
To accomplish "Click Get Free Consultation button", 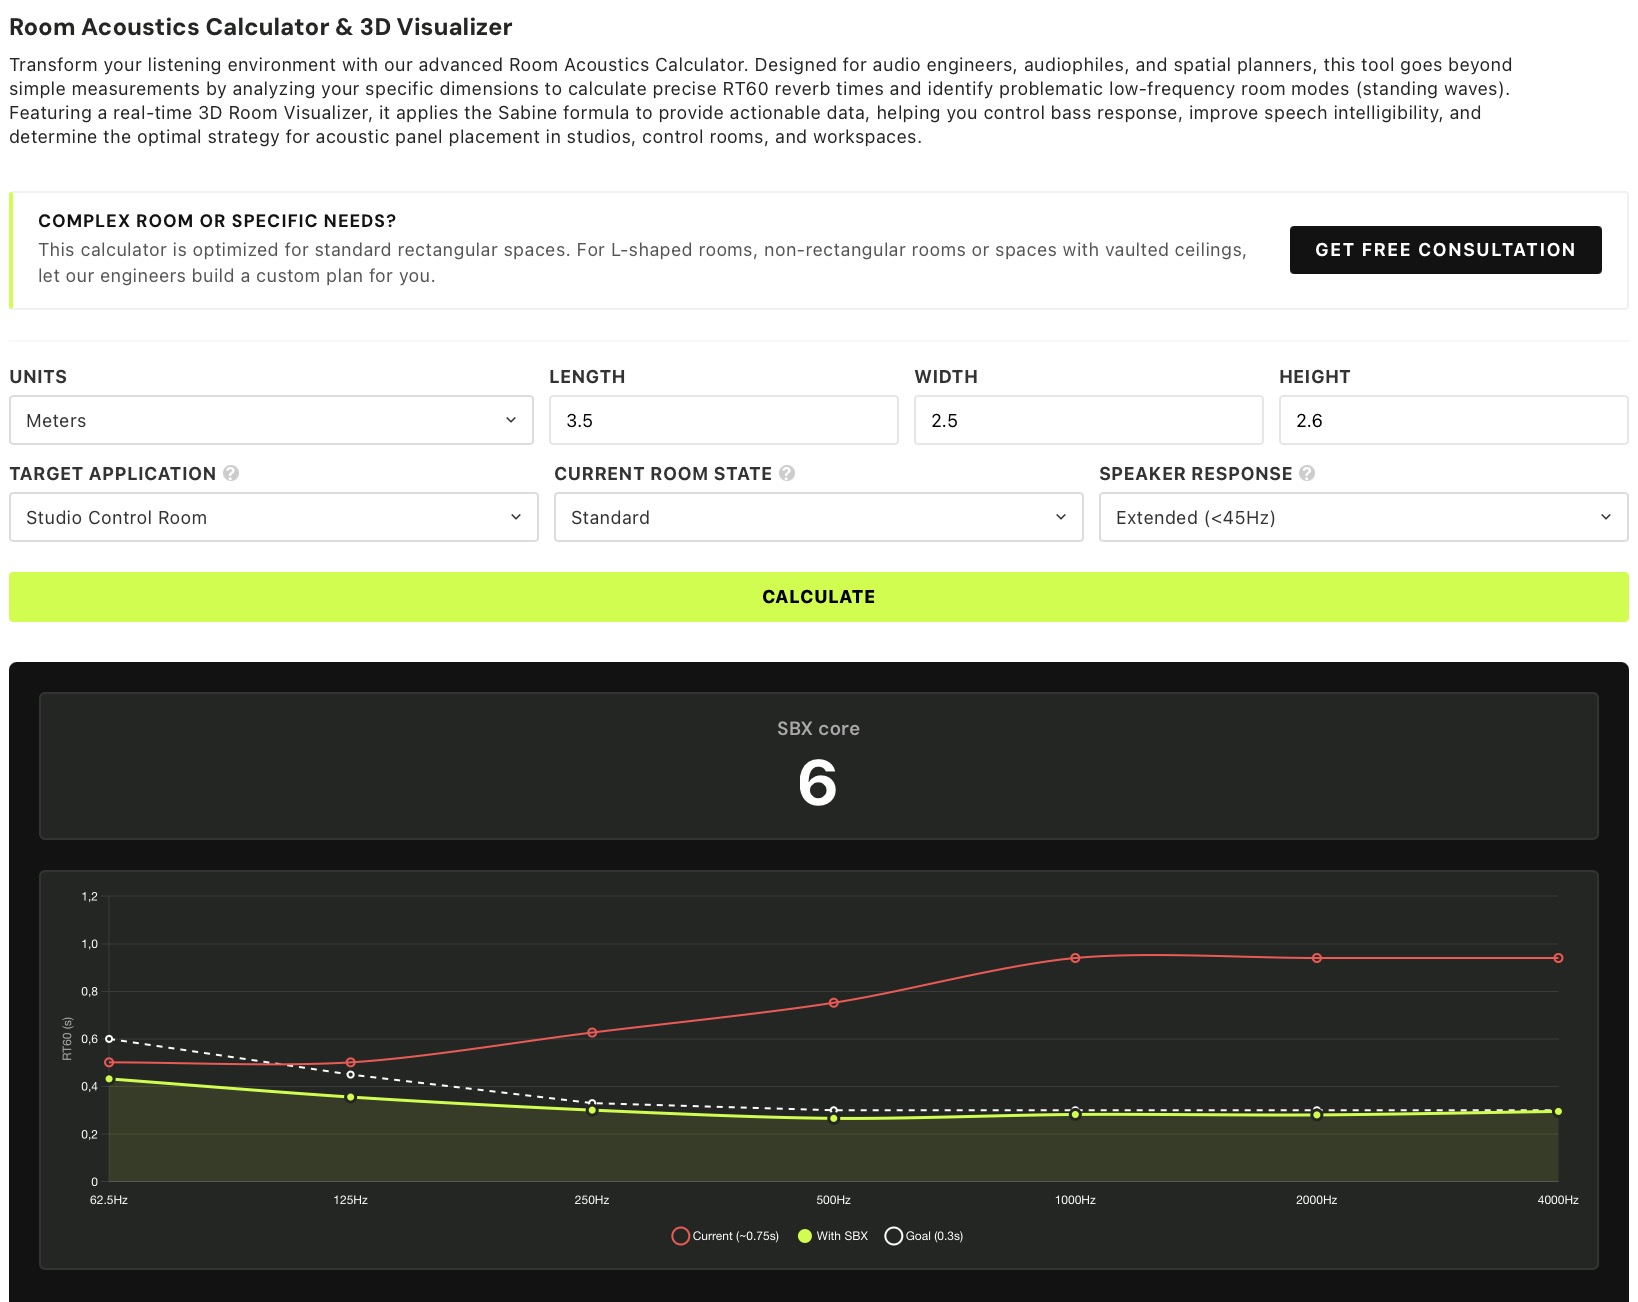I will (1445, 250).
